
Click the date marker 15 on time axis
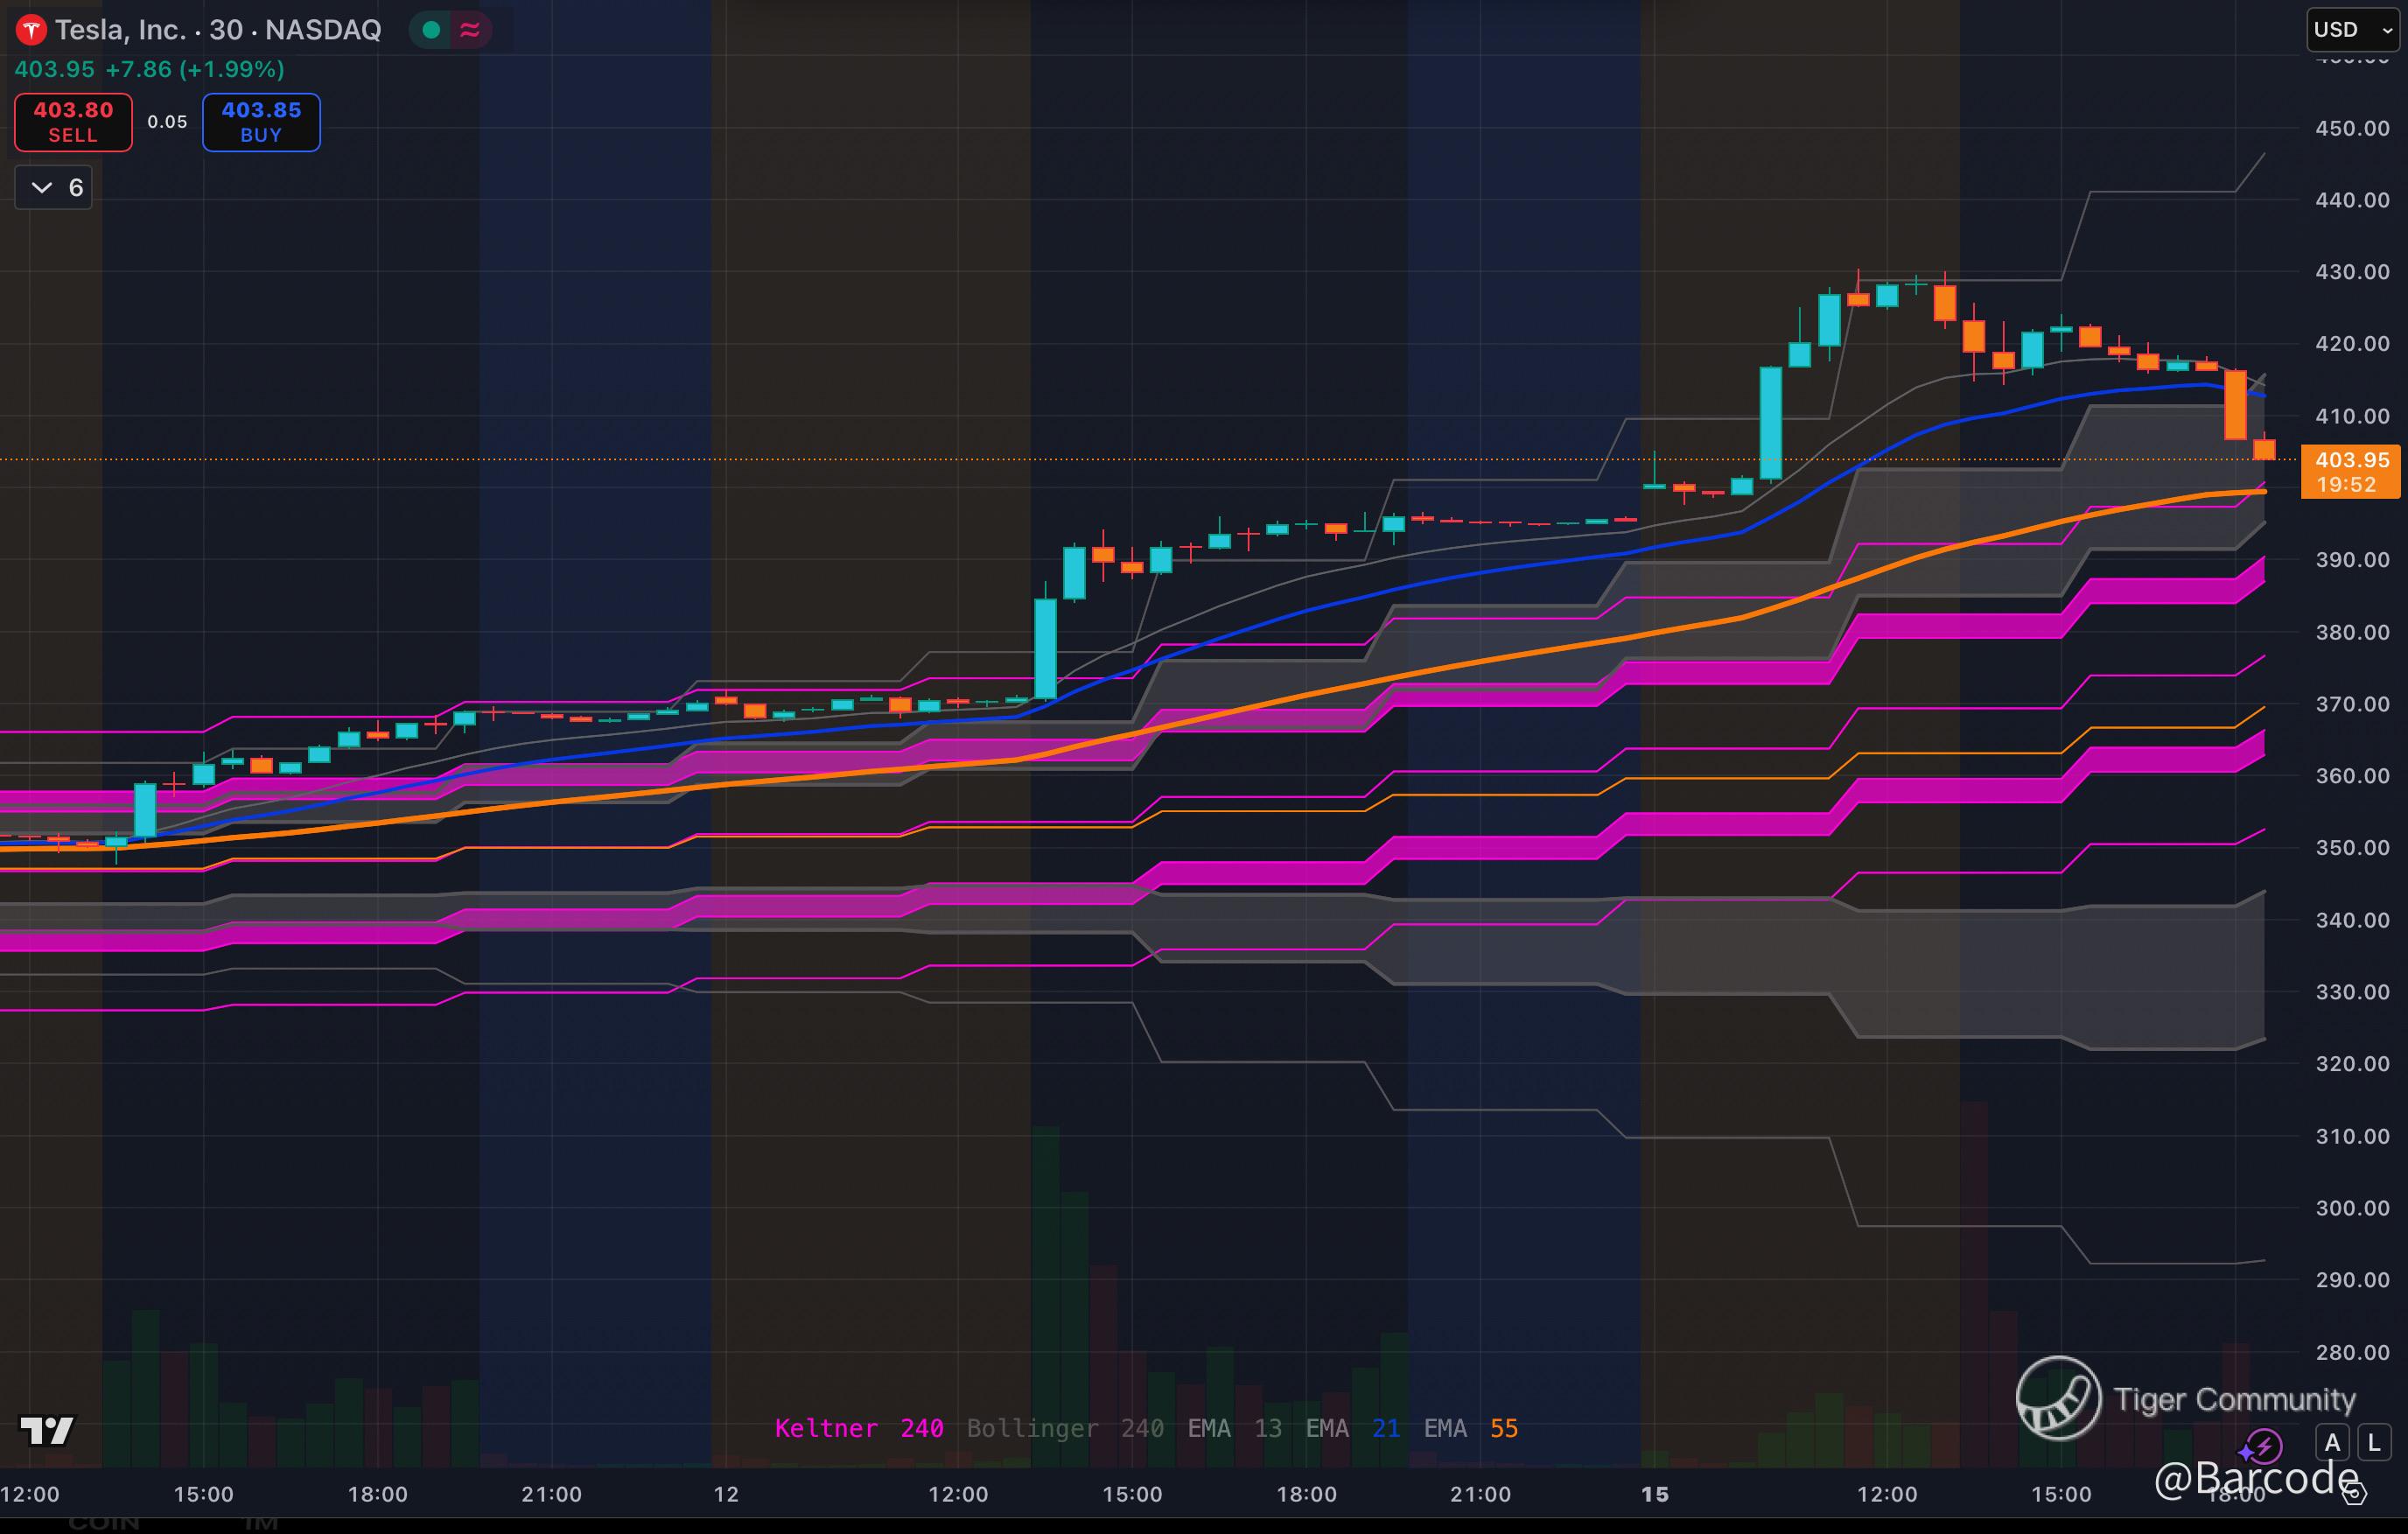pyautogui.click(x=1655, y=1494)
